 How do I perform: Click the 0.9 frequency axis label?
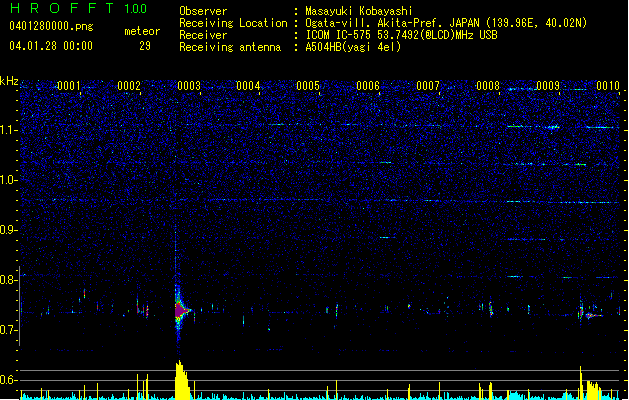(x=8, y=230)
